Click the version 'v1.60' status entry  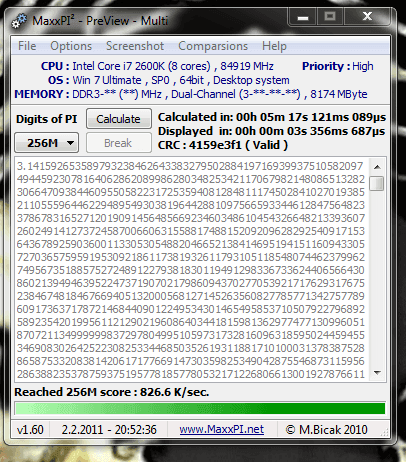point(30,429)
